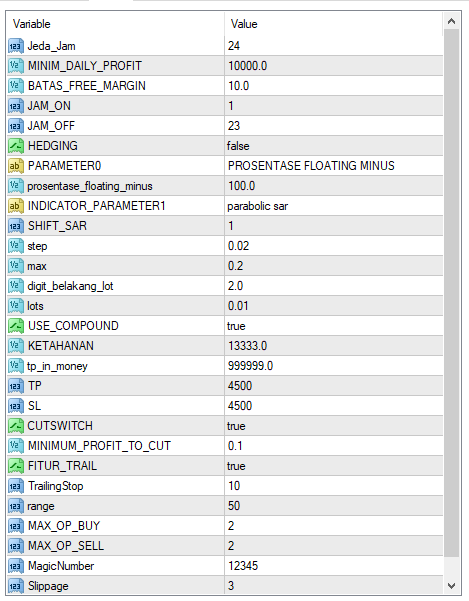Select the USE_COMPOUND true value cell
469x601 pixels.
pyautogui.click(x=334, y=326)
